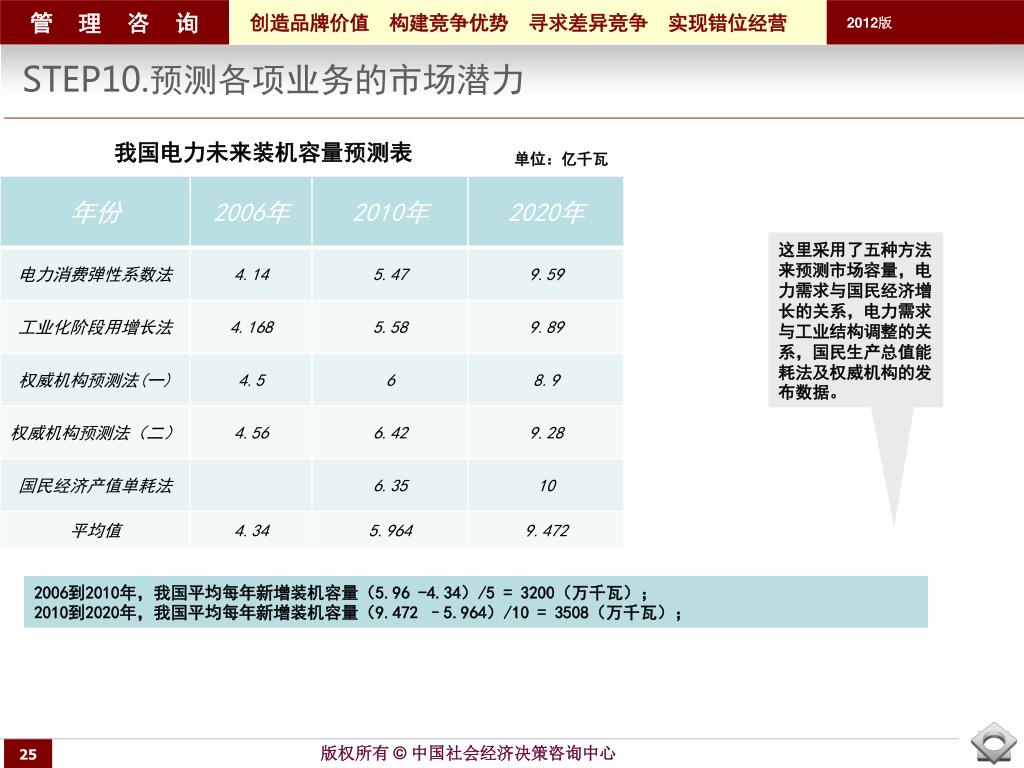Click the cell value 4.14
The width and height of the screenshot is (1024, 768).
pyautogui.click(x=252, y=274)
